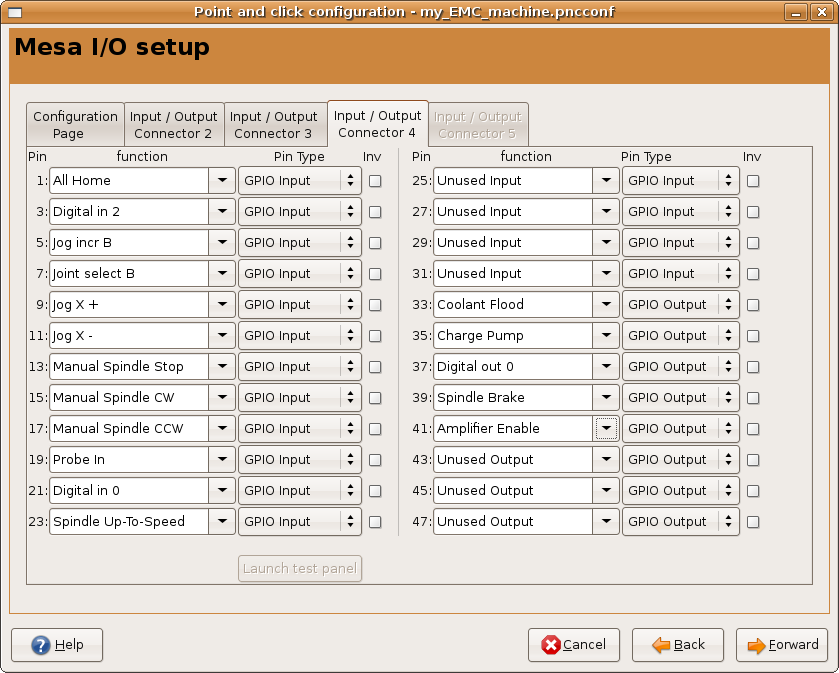Click the Manual Spindle Stop function field
Image resolution: width=839 pixels, height=673 pixels.
129,366
